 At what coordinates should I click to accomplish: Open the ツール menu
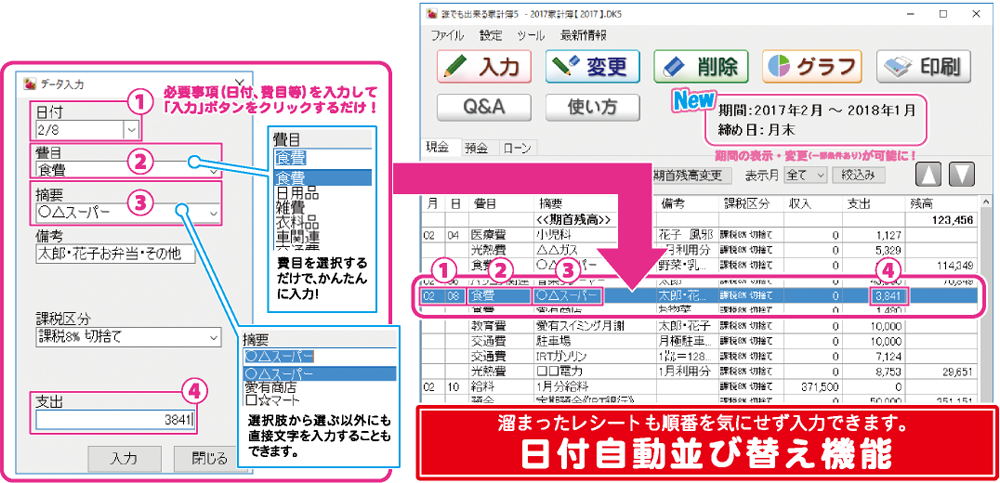pyautogui.click(x=530, y=35)
